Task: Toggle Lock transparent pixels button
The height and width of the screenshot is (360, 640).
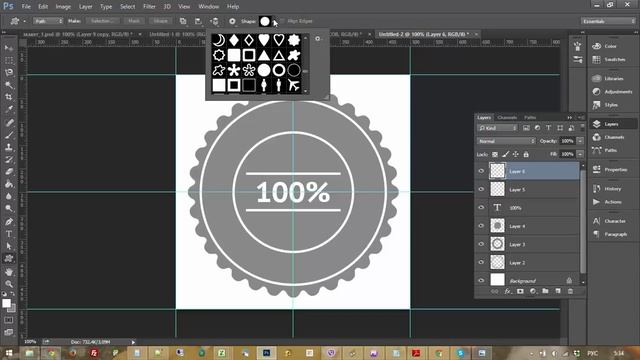Action: [495, 154]
